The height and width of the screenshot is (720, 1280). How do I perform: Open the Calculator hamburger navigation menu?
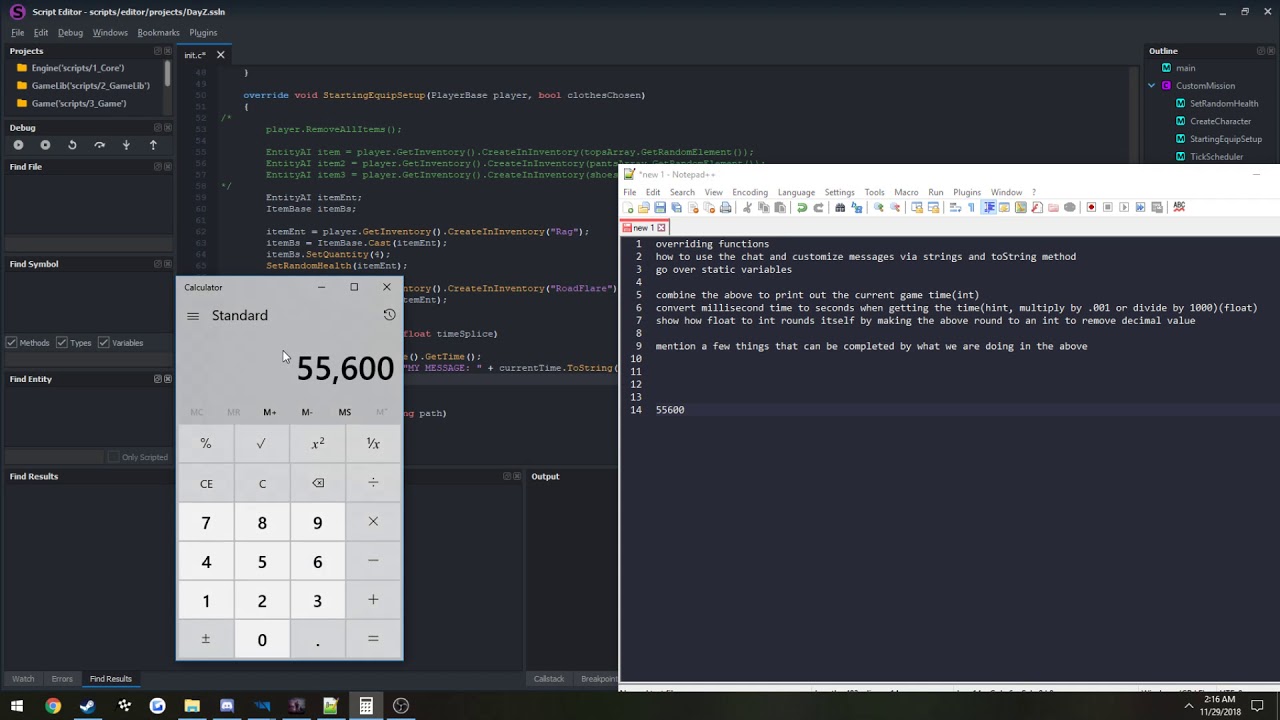[193, 316]
